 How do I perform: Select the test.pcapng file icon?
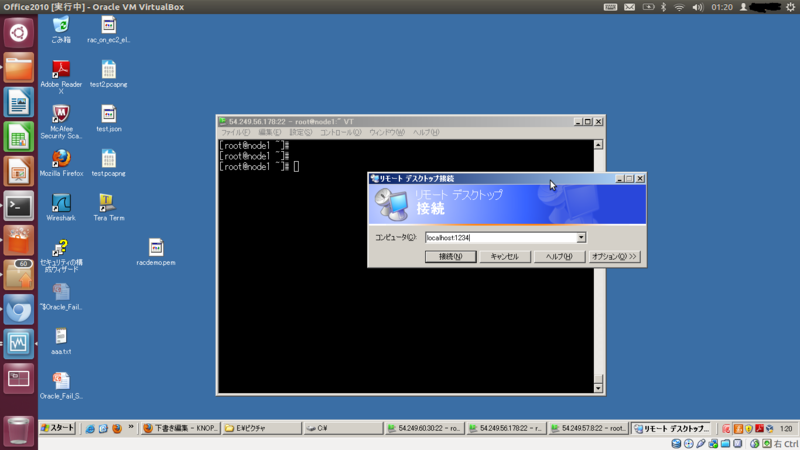[109, 163]
